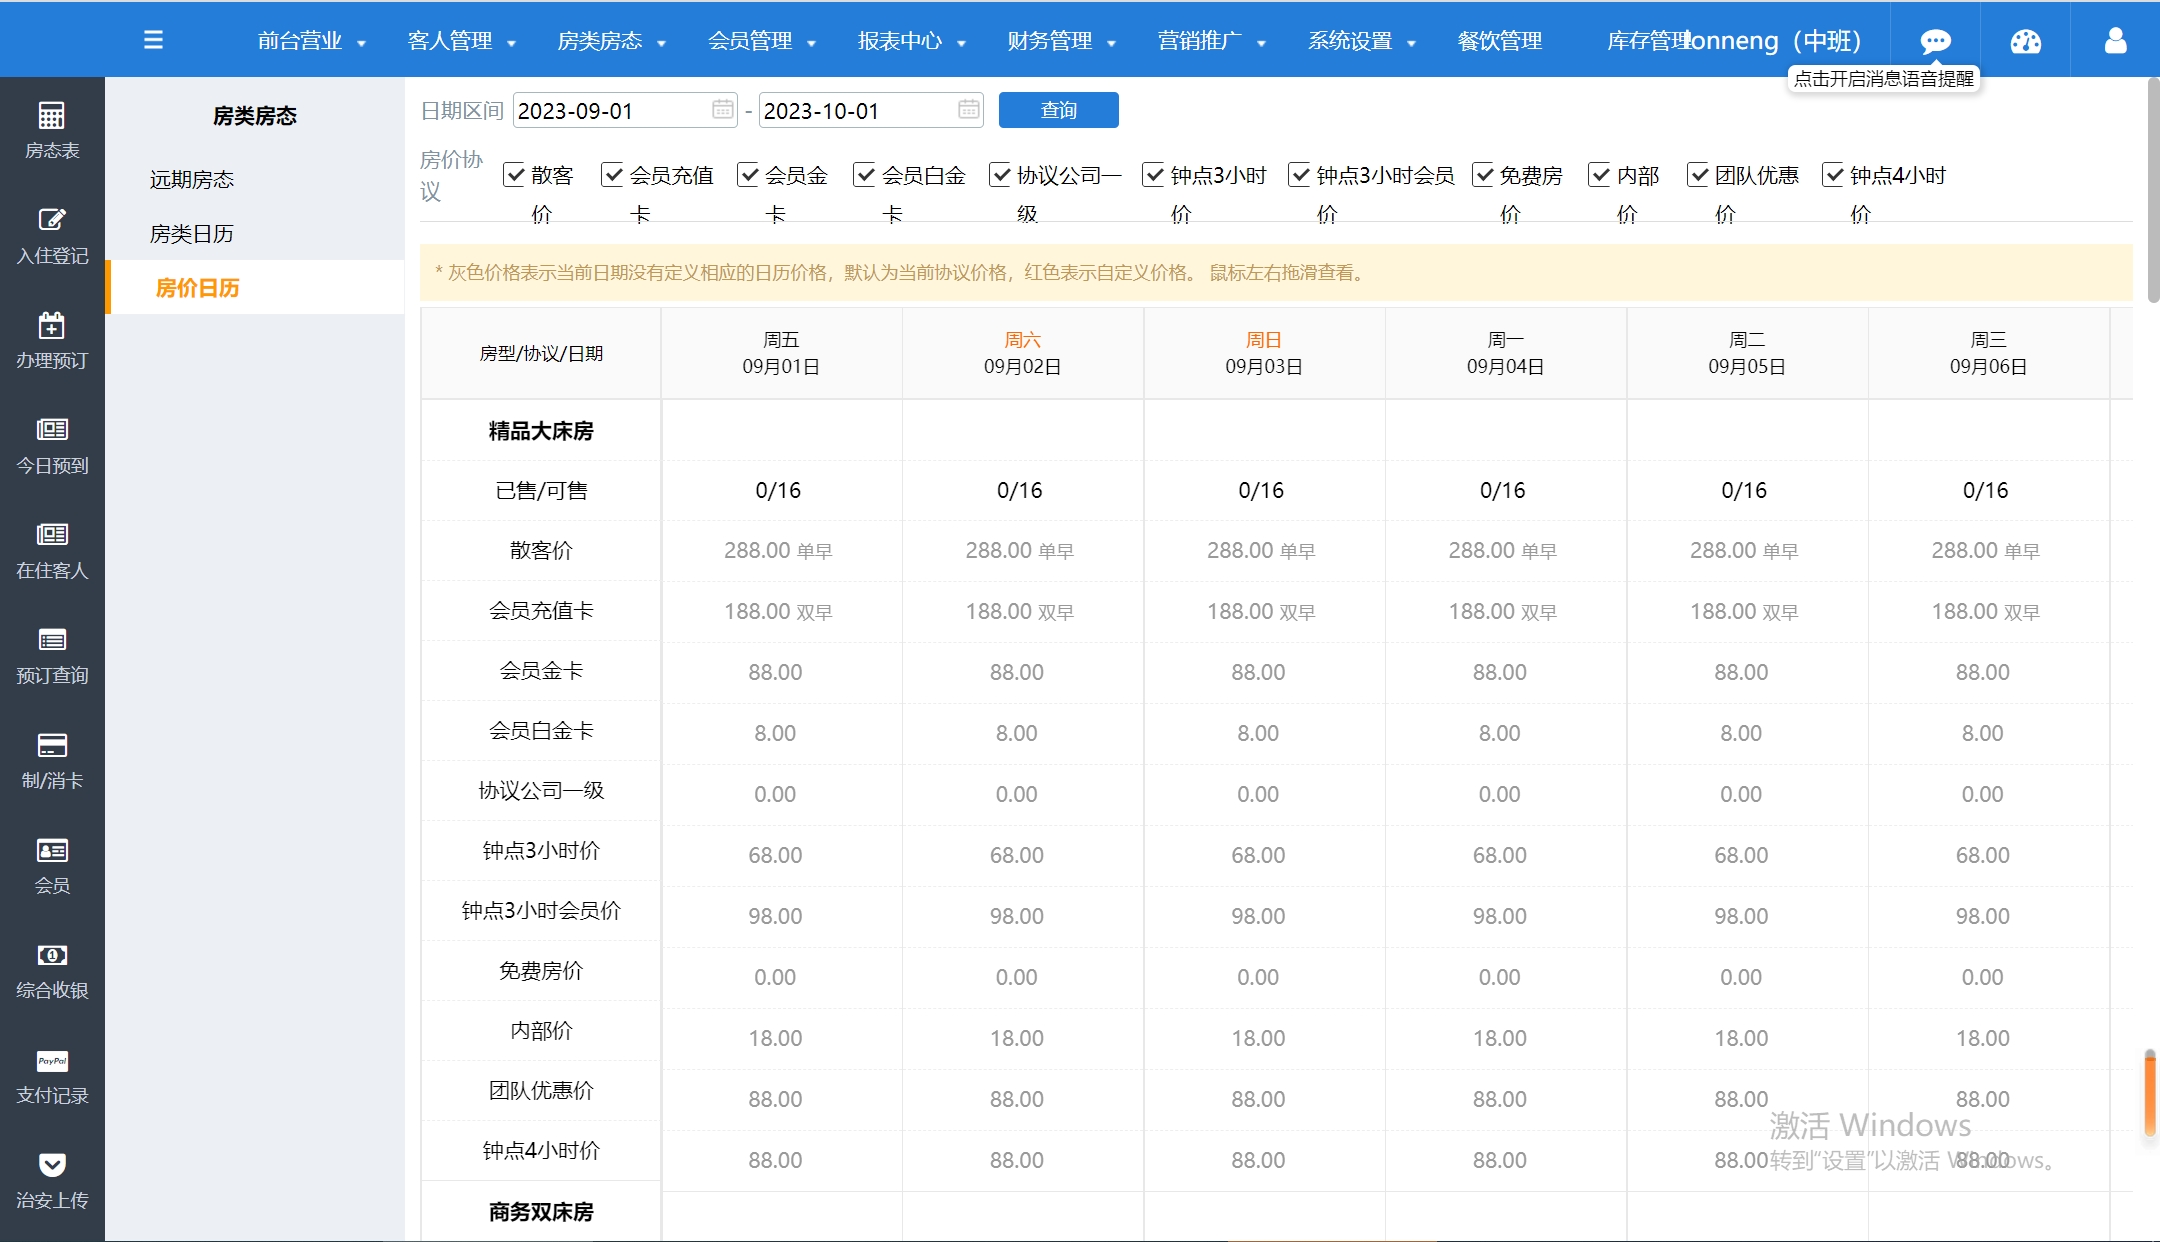Open calendar picker for start date
Image resolution: width=2160 pixels, height=1242 pixels.
coord(723,109)
